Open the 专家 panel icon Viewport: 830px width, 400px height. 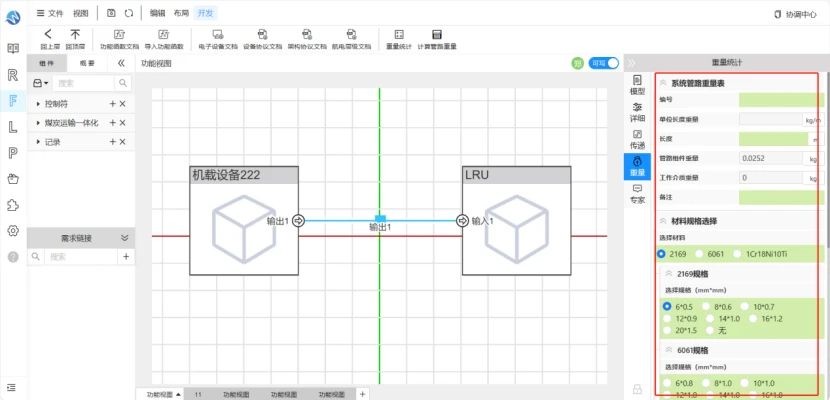pyautogui.click(x=637, y=194)
